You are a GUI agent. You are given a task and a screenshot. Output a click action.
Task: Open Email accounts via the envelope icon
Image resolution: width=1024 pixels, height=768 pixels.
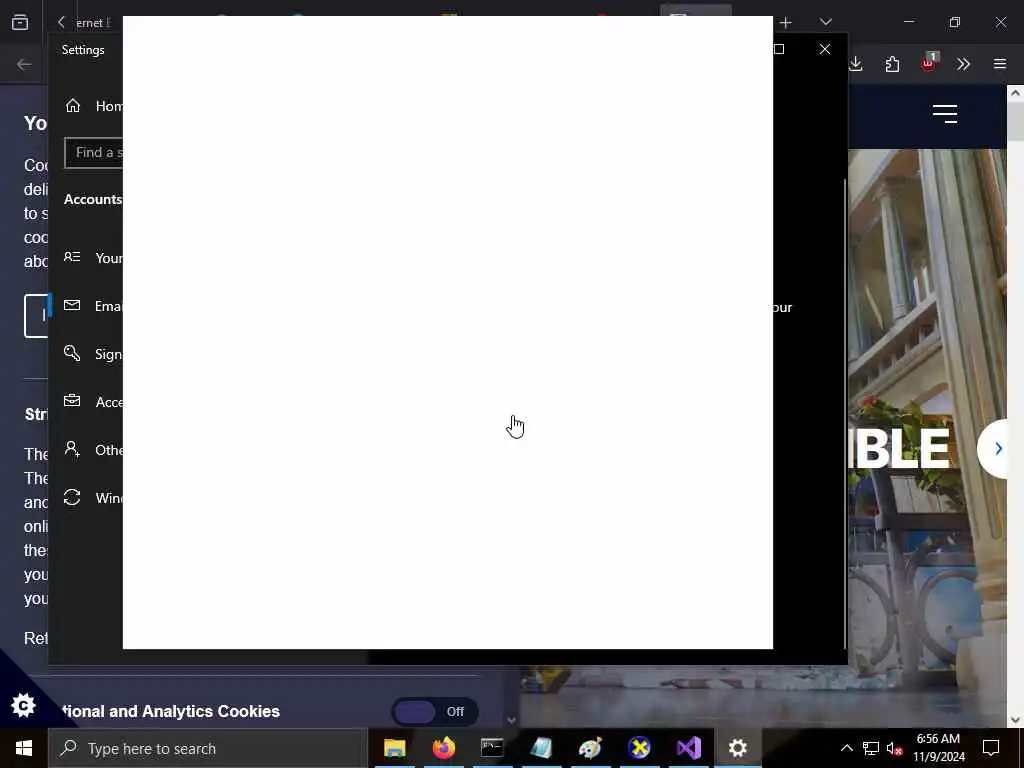pos(72,305)
